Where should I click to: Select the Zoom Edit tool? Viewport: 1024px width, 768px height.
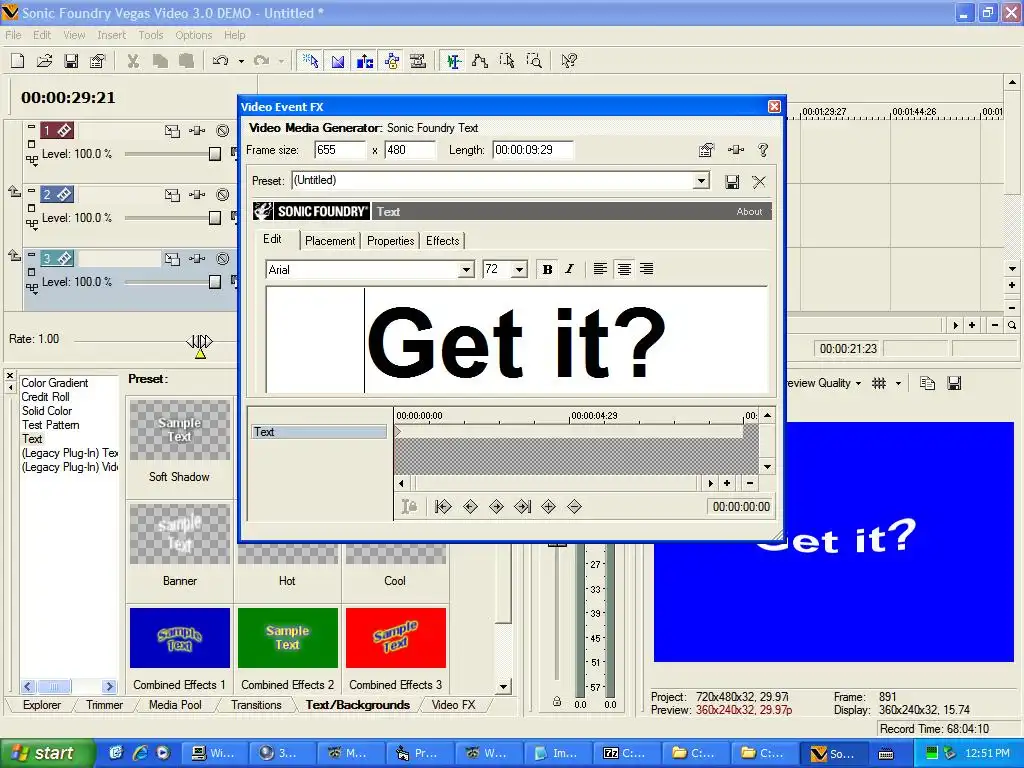point(534,61)
